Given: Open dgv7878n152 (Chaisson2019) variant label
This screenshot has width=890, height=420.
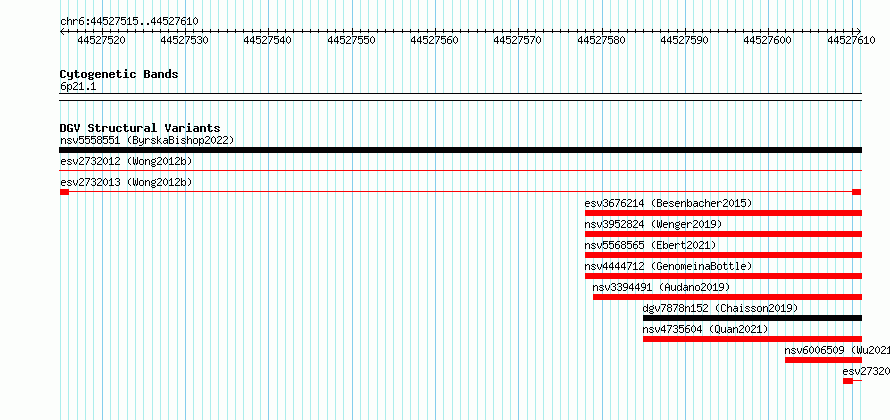Looking at the screenshot, I should click(x=720, y=308).
